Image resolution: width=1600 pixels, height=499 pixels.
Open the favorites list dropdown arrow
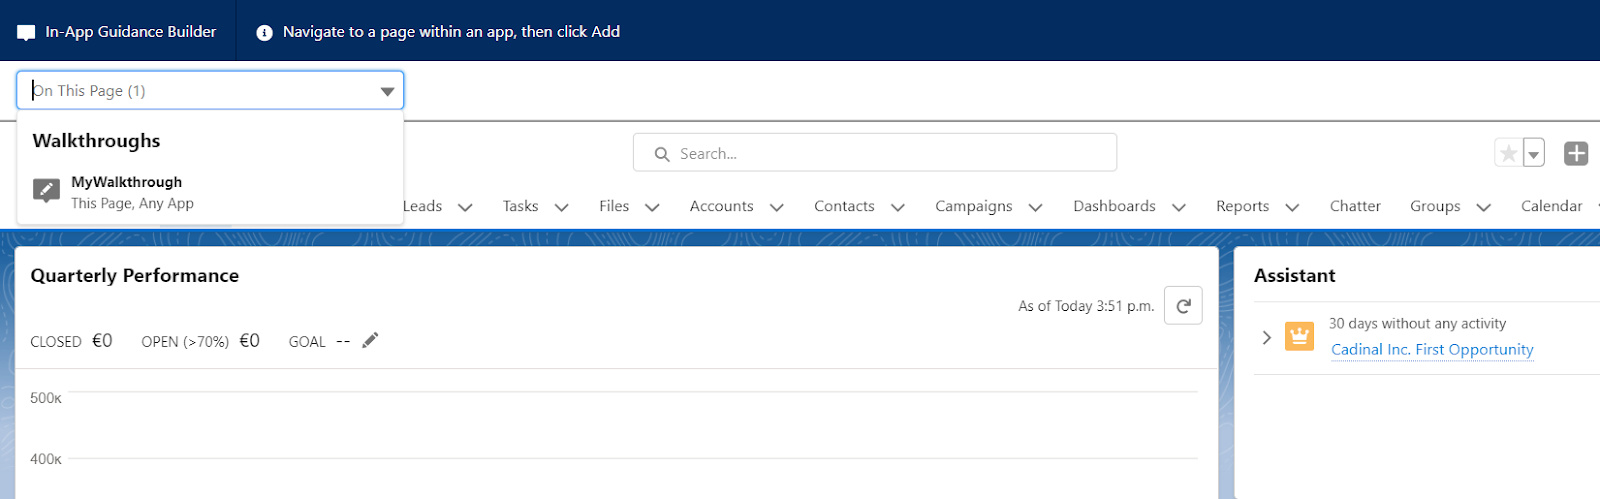pyautogui.click(x=1534, y=154)
